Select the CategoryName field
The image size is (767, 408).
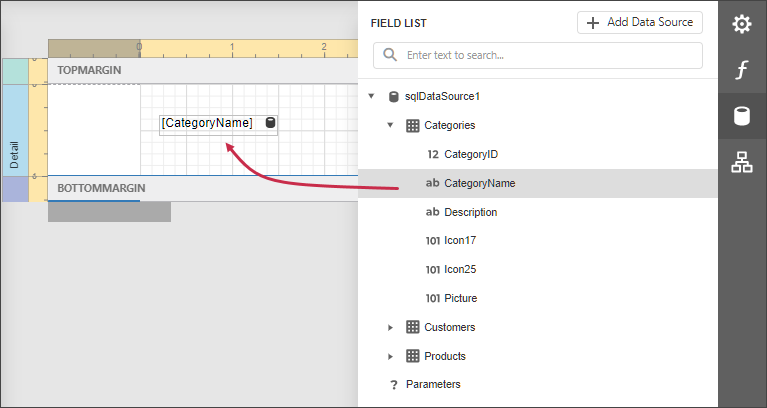coord(479,183)
